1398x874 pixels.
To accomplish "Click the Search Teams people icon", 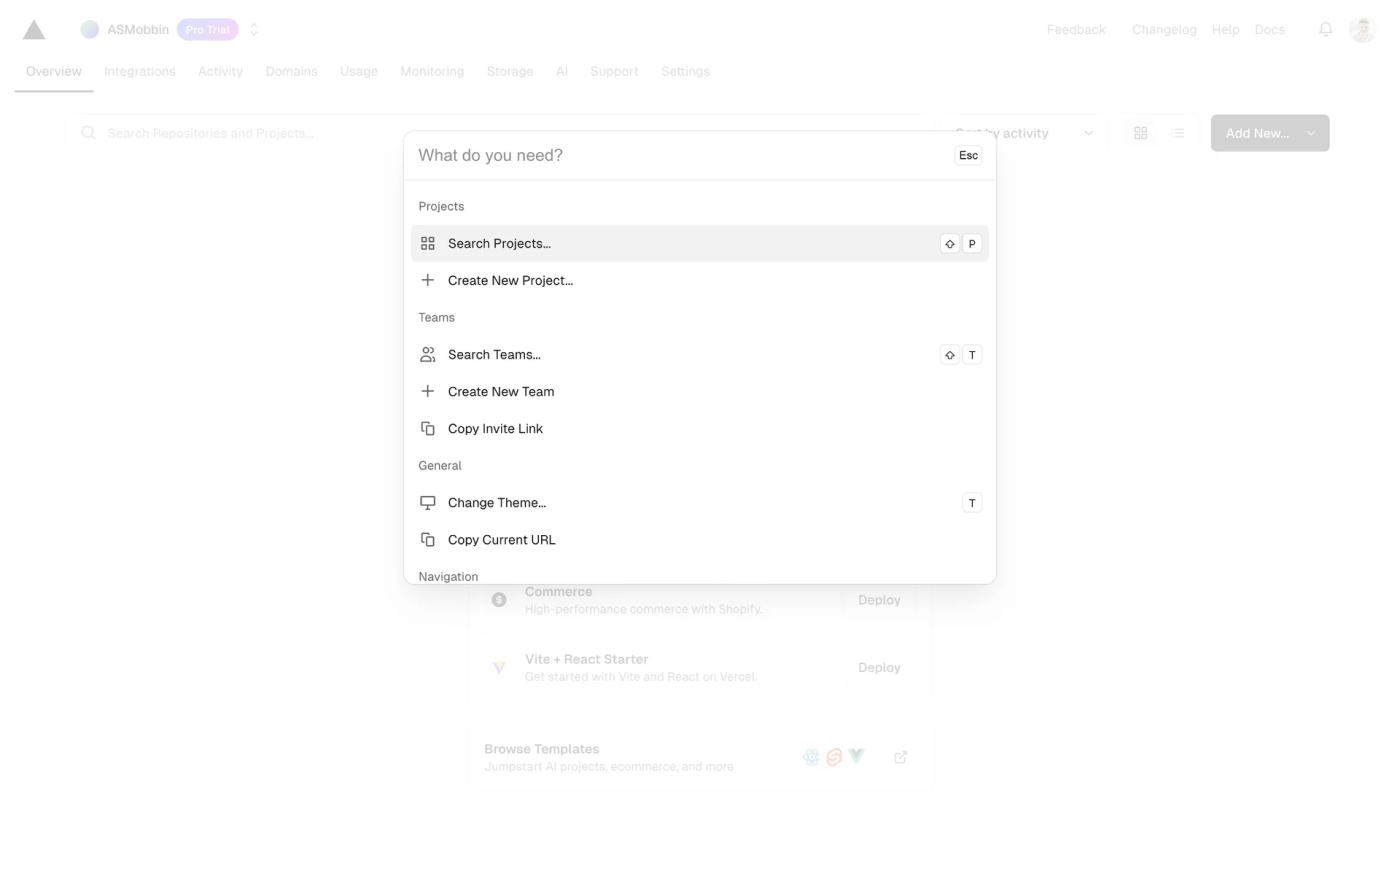I will pos(428,354).
